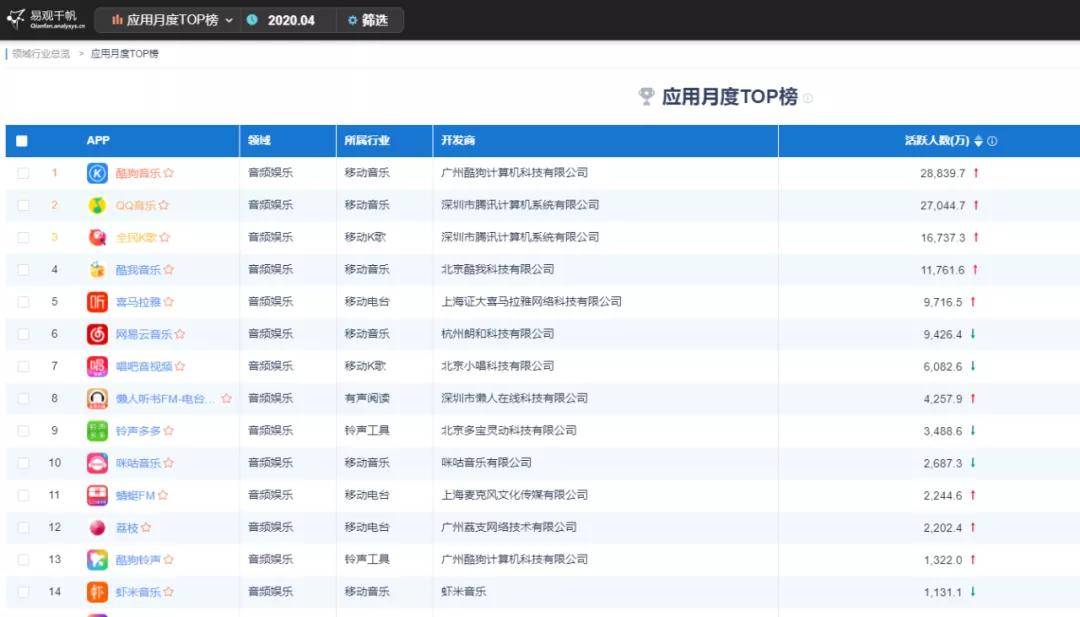Image resolution: width=1080 pixels, height=617 pixels.
Task: Toggle the select-all checkbox in table header
Action: 22,141
